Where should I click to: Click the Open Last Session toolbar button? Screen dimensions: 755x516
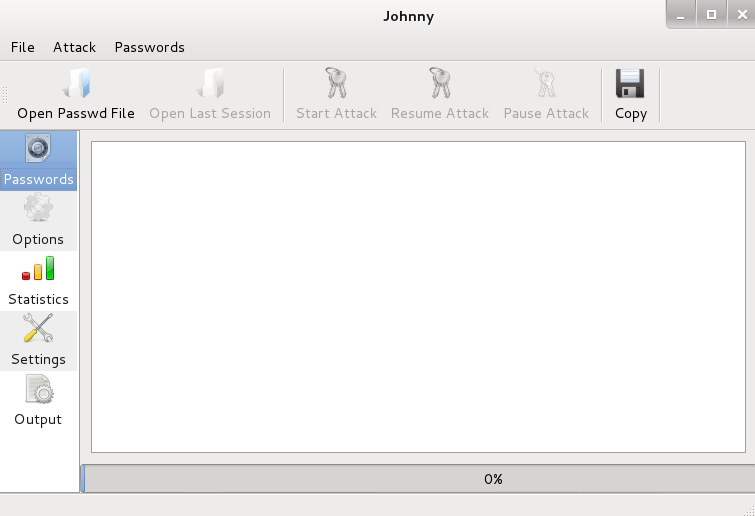point(210,95)
